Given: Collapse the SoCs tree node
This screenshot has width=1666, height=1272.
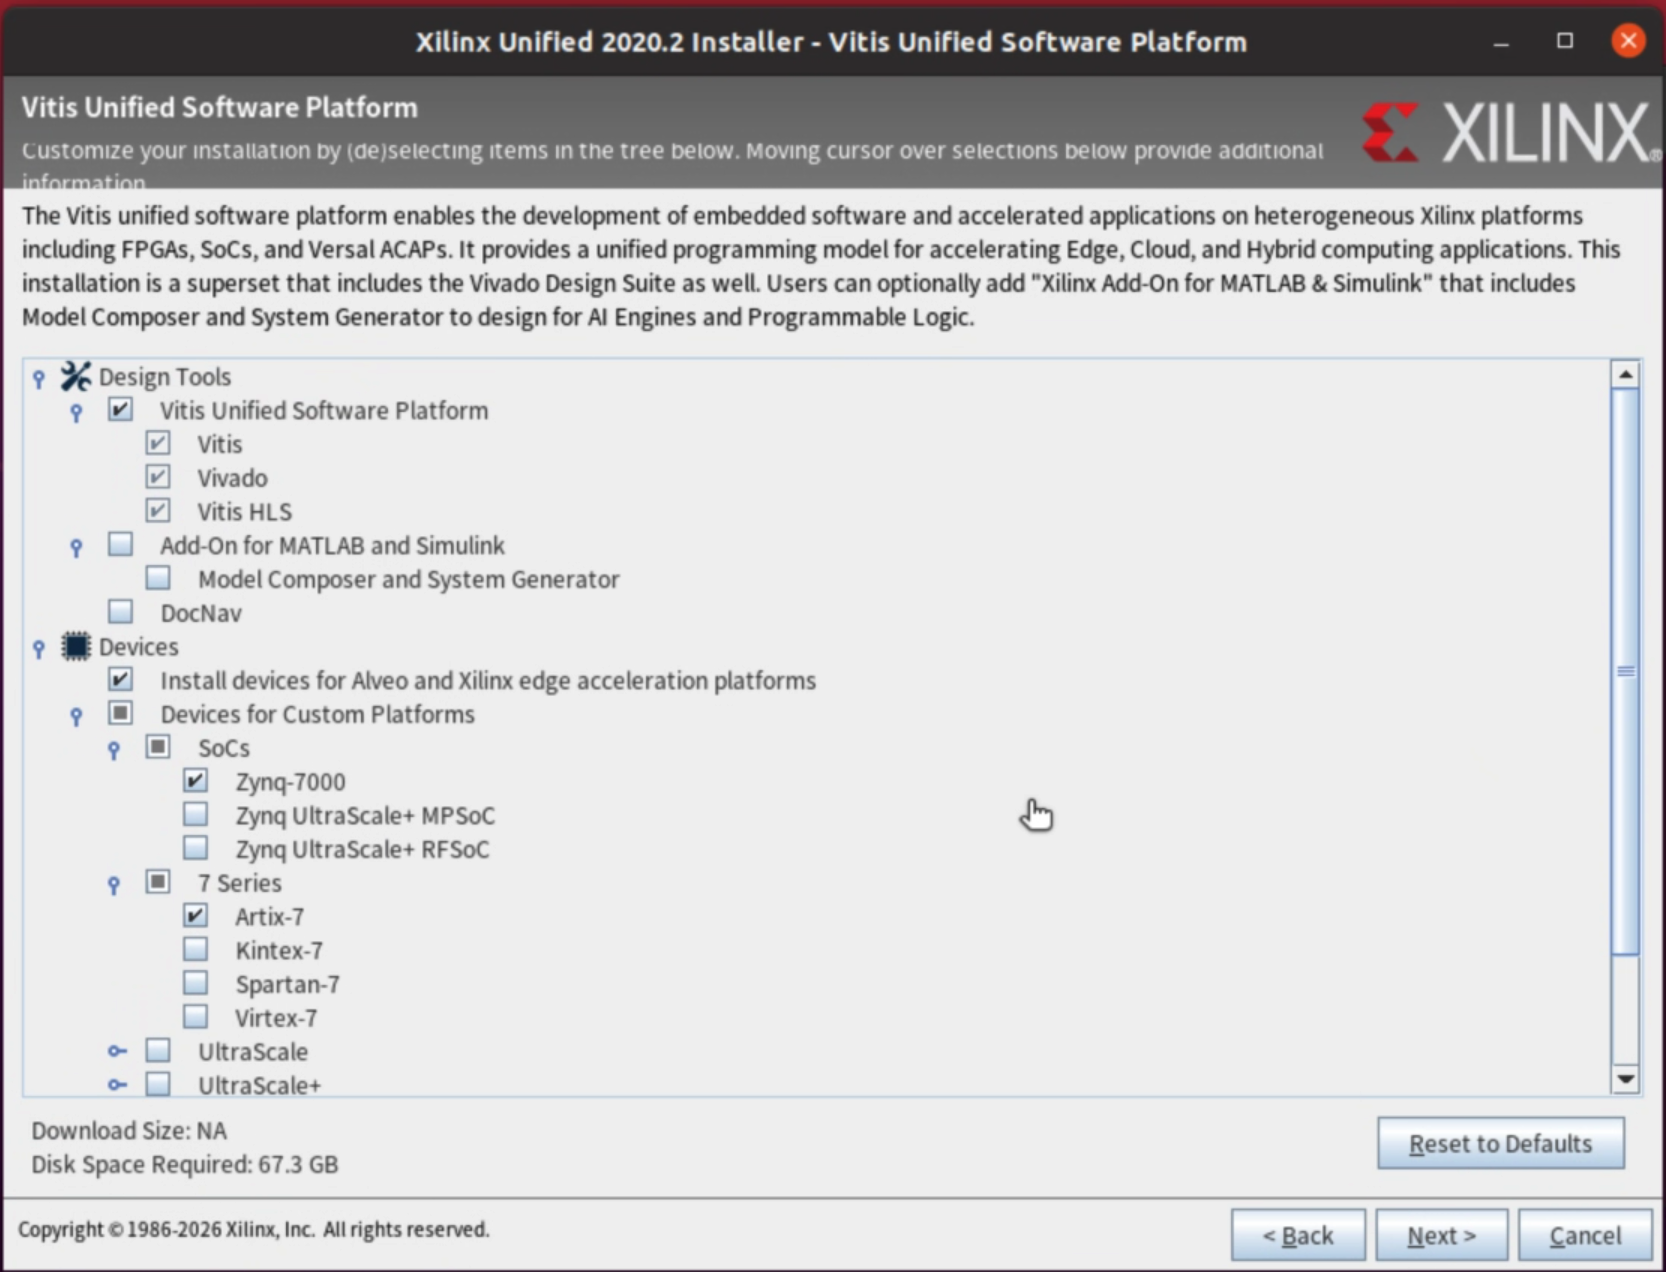Looking at the screenshot, I should pyautogui.click(x=114, y=749).
